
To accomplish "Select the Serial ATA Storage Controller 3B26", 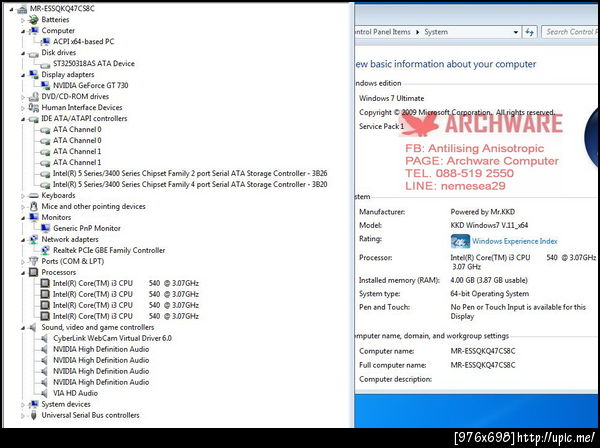I will coord(190,173).
